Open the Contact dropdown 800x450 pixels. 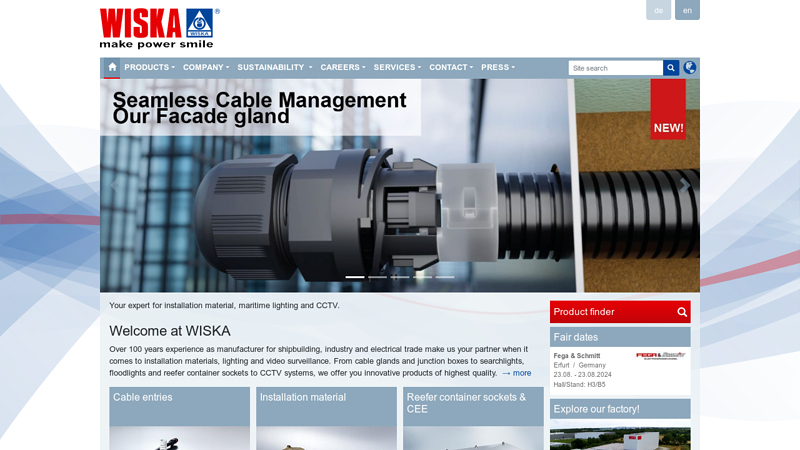coord(451,67)
